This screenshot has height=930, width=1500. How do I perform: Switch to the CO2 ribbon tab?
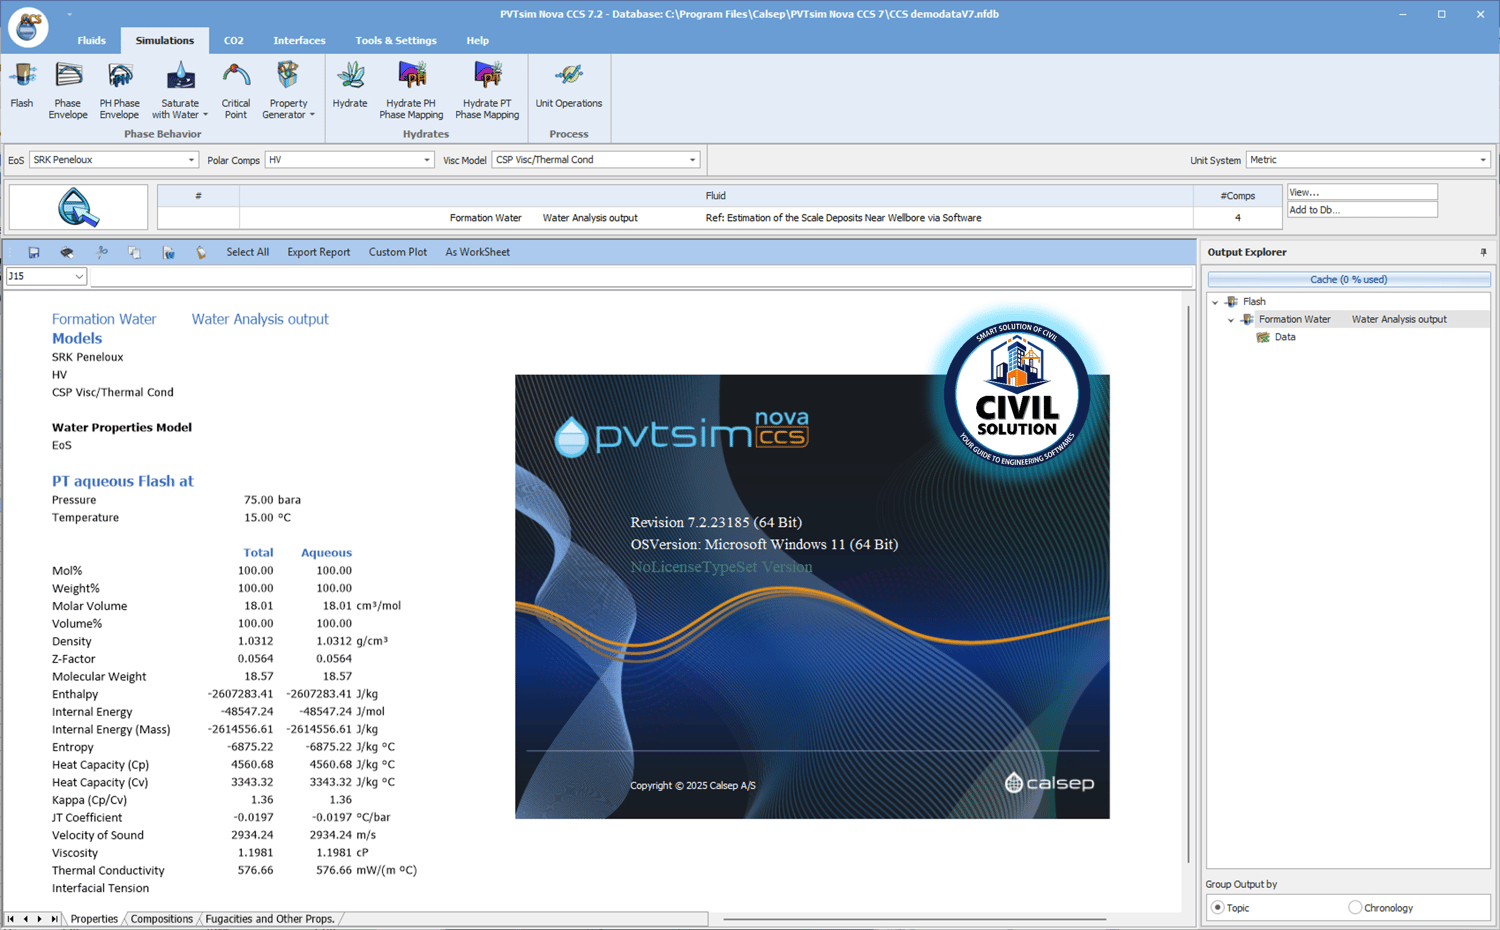click(233, 41)
